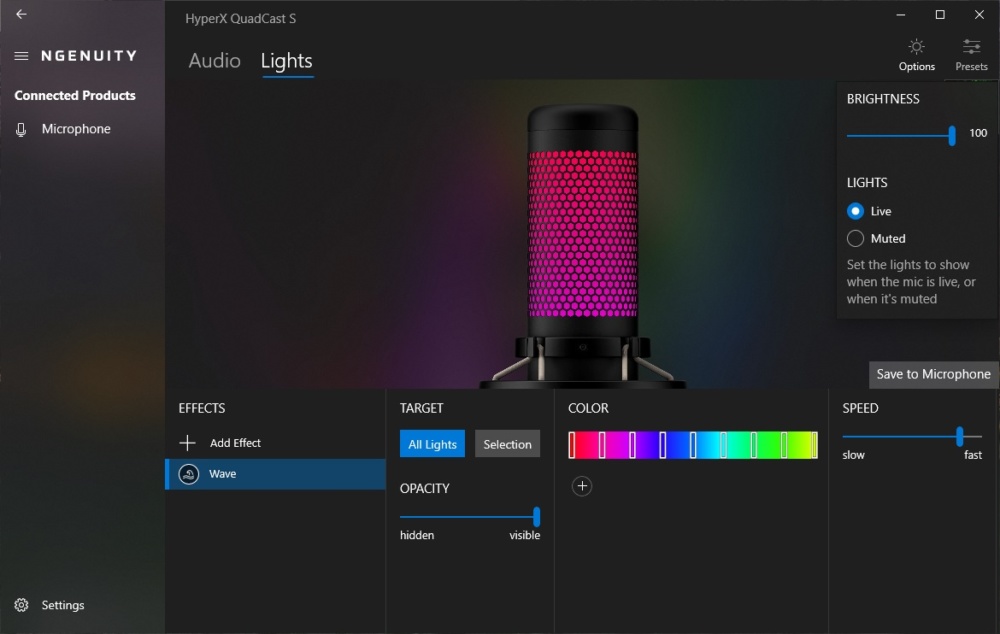Image resolution: width=1000 pixels, height=634 pixels.
Task: Select the yellow-green last color stop
Action: pyautogui.click(x=814, y=445)
